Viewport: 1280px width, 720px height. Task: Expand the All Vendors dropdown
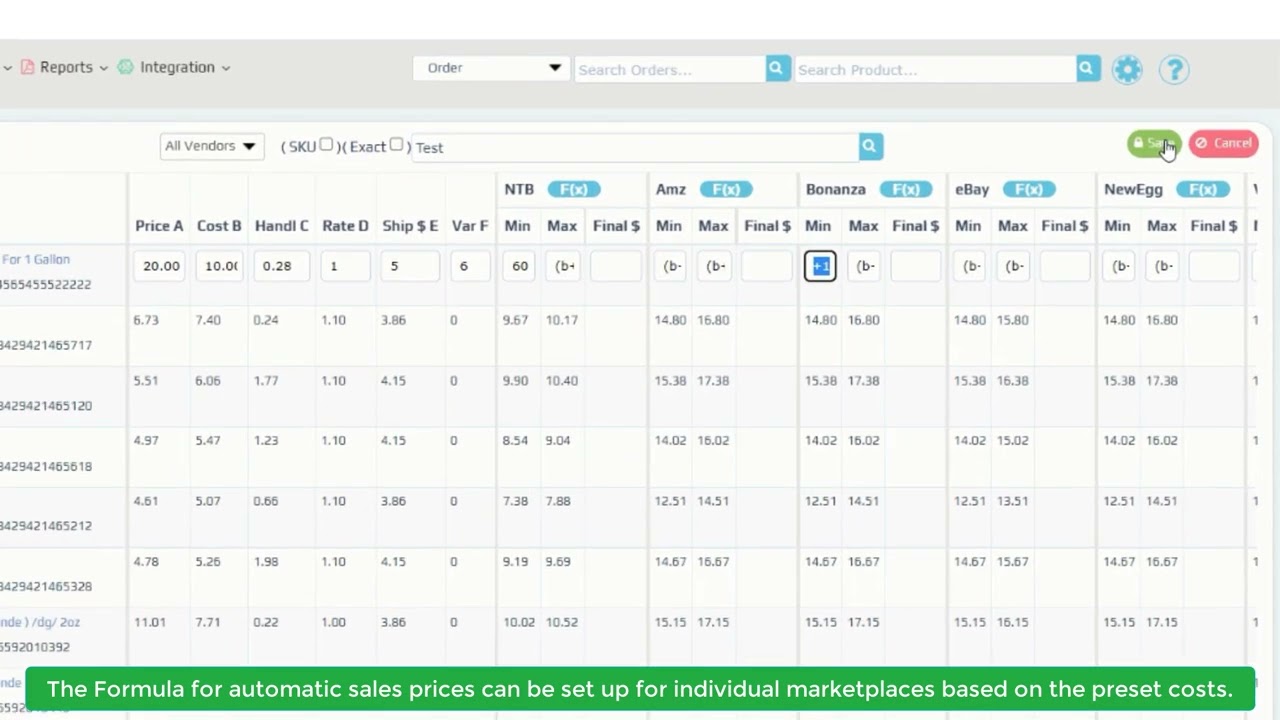[x=211, y=146]
